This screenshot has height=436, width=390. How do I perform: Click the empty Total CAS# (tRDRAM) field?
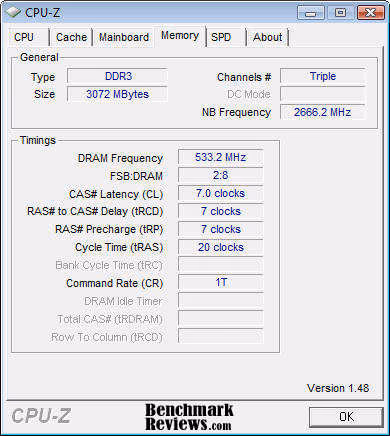pos(221,319)
